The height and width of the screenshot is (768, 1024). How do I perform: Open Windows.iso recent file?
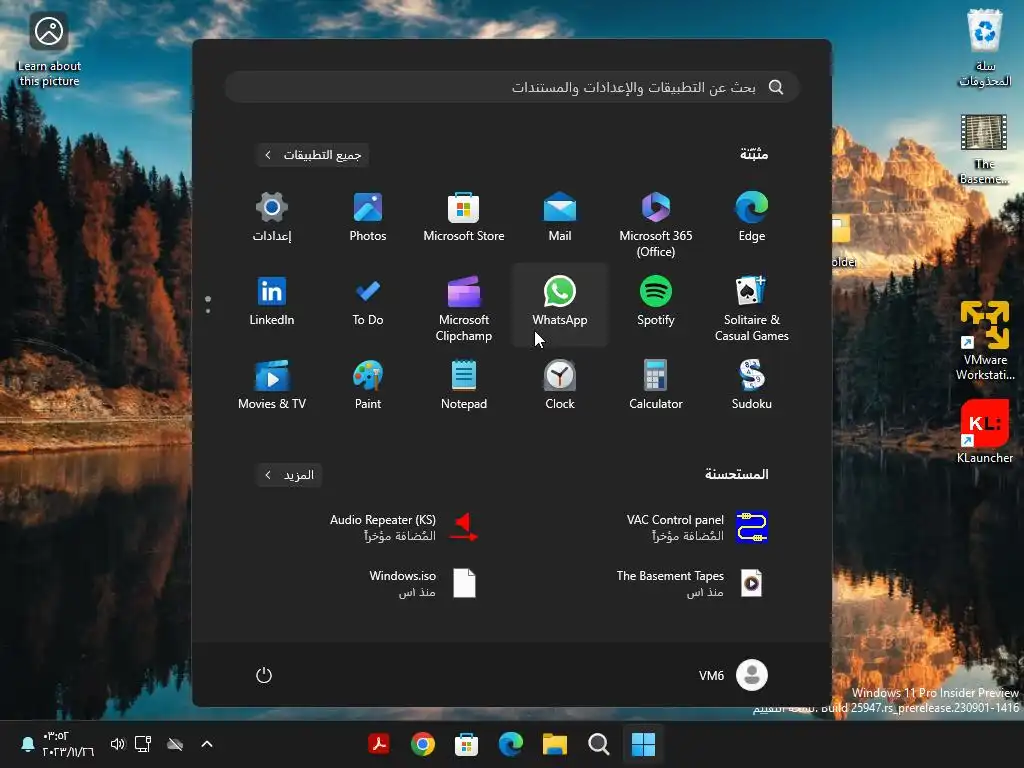(x=421, y=583)
